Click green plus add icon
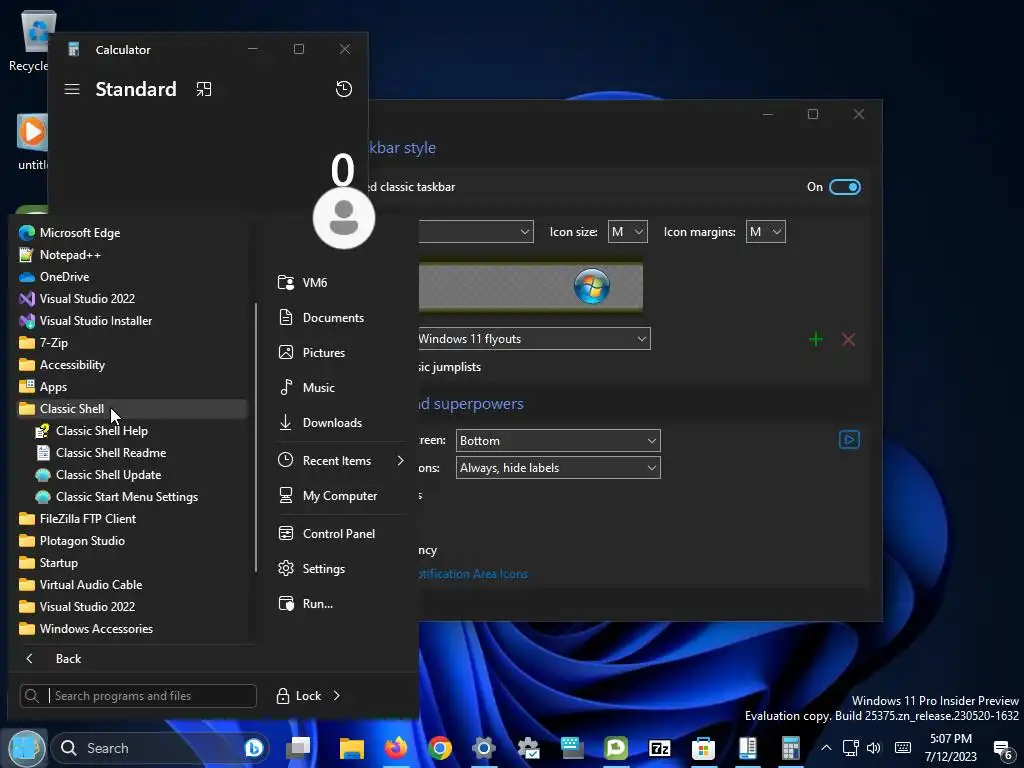Screen dimensions: 1024x768 pos(816,340)
